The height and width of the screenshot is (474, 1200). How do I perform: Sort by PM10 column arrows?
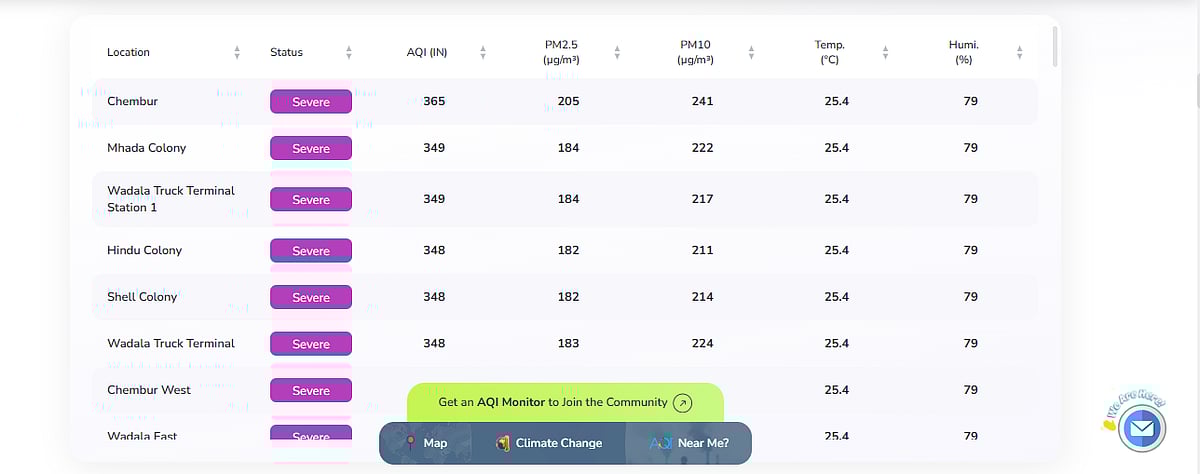click(751, 52)
